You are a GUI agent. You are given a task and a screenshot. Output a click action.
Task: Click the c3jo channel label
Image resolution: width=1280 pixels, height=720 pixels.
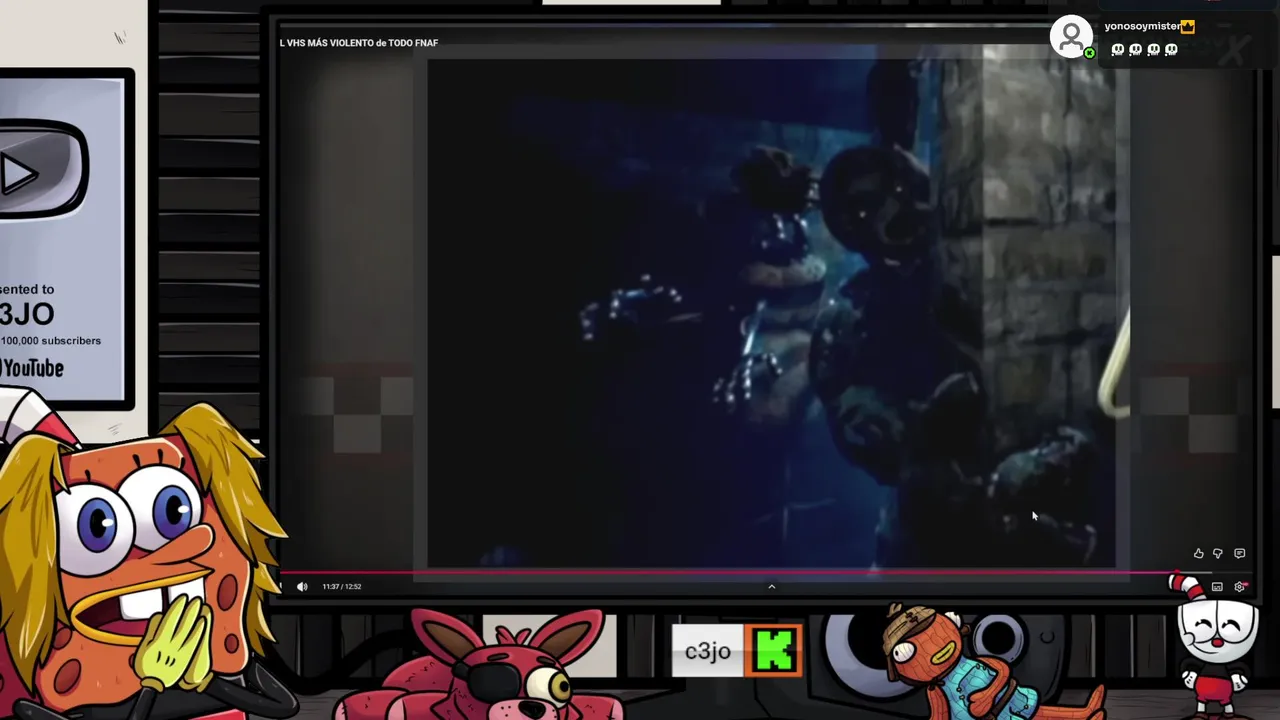707,651
